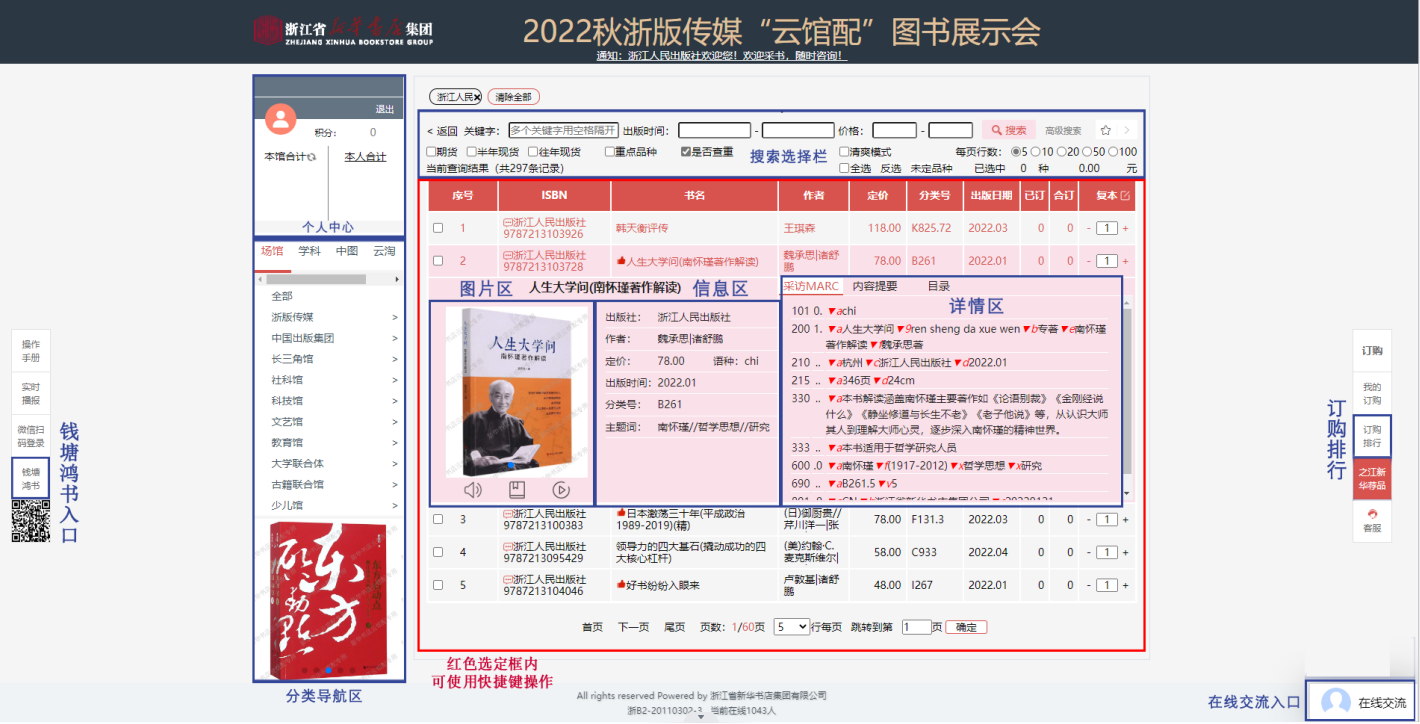This screenshot has height=724, width=1420.
Task: Click the Zhejiang Xinhua Bookstore Group logo
Action: [343, 30]
